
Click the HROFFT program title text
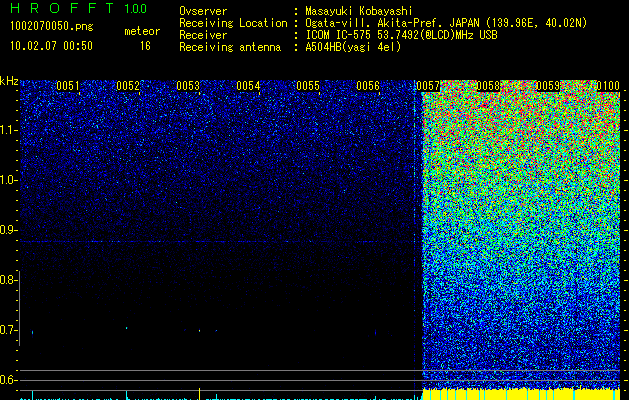[62, 8]
